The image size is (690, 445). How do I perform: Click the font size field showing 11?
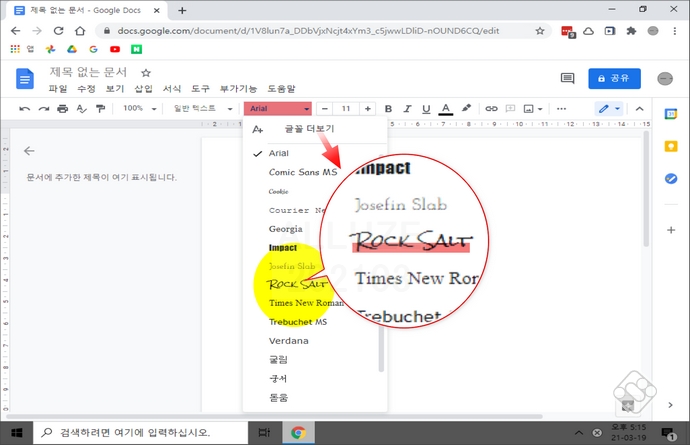pos(346,109)
